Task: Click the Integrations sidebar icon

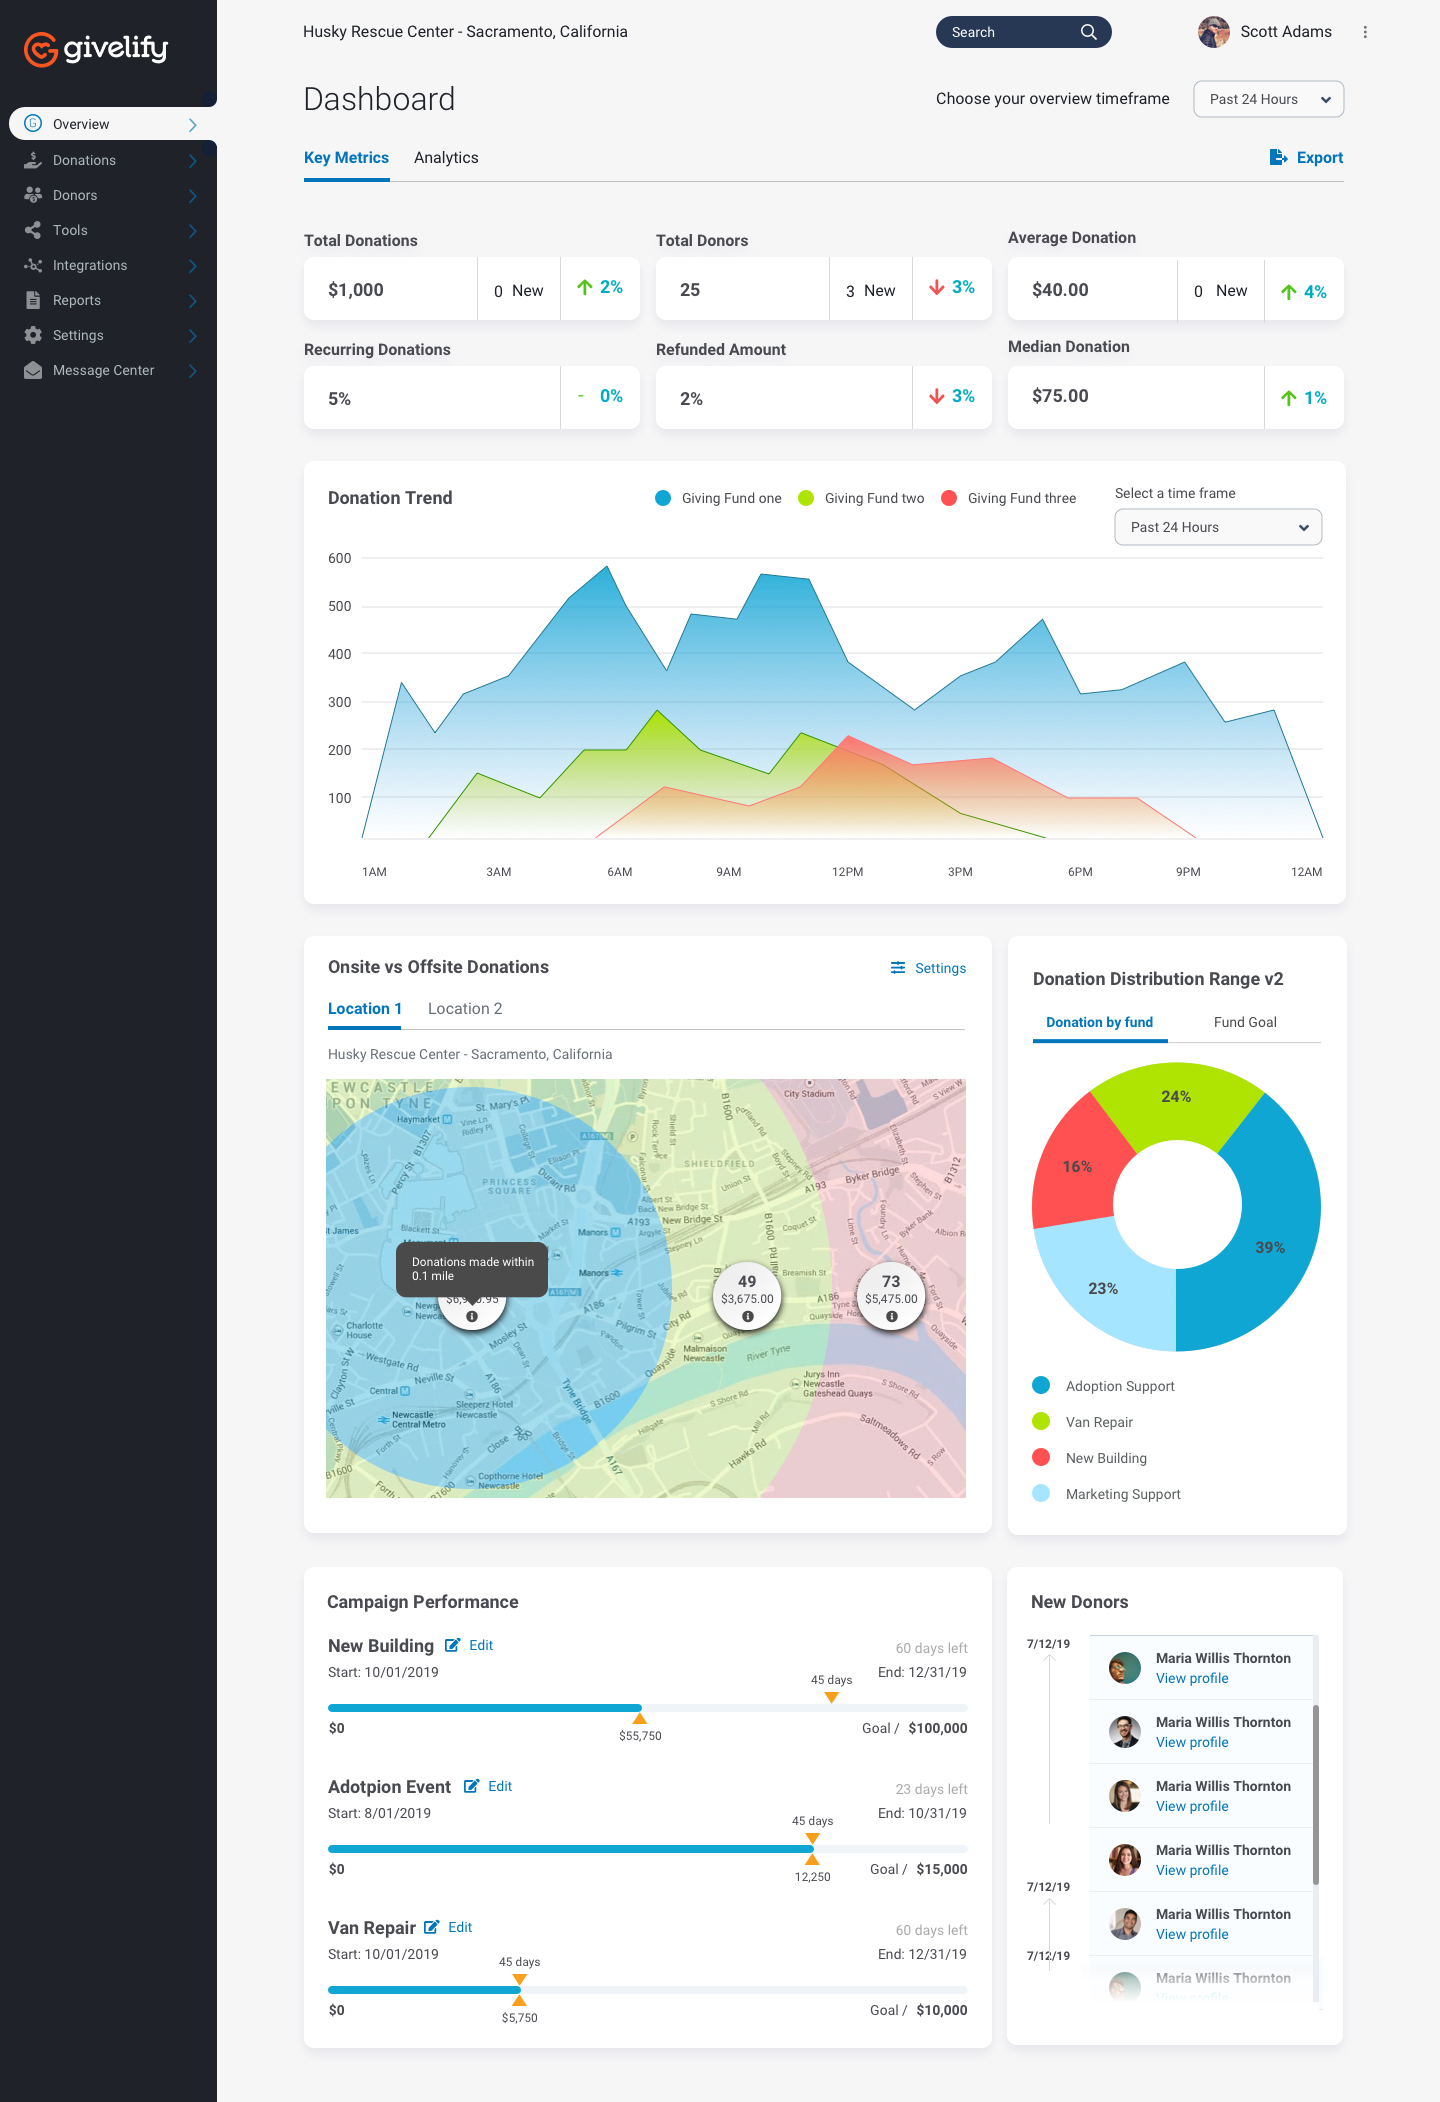Action: coord(33,265)
